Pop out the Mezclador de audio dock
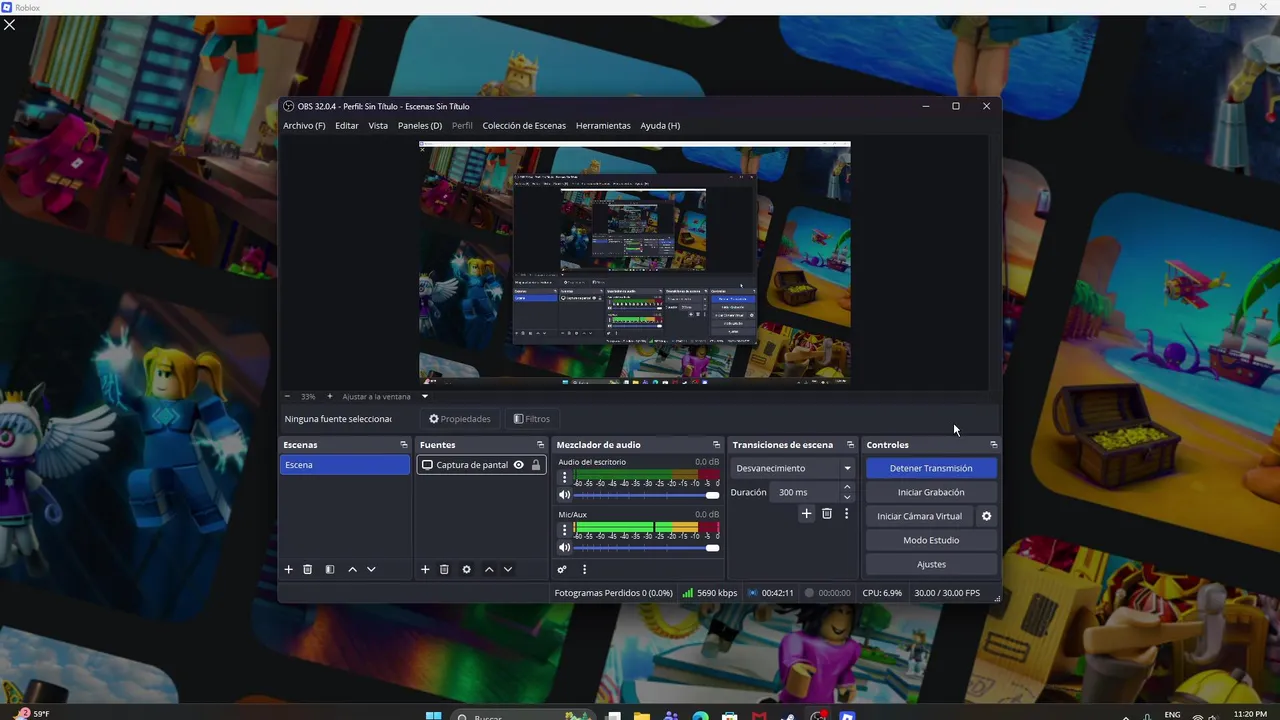1280x720 pixels. 716,445
